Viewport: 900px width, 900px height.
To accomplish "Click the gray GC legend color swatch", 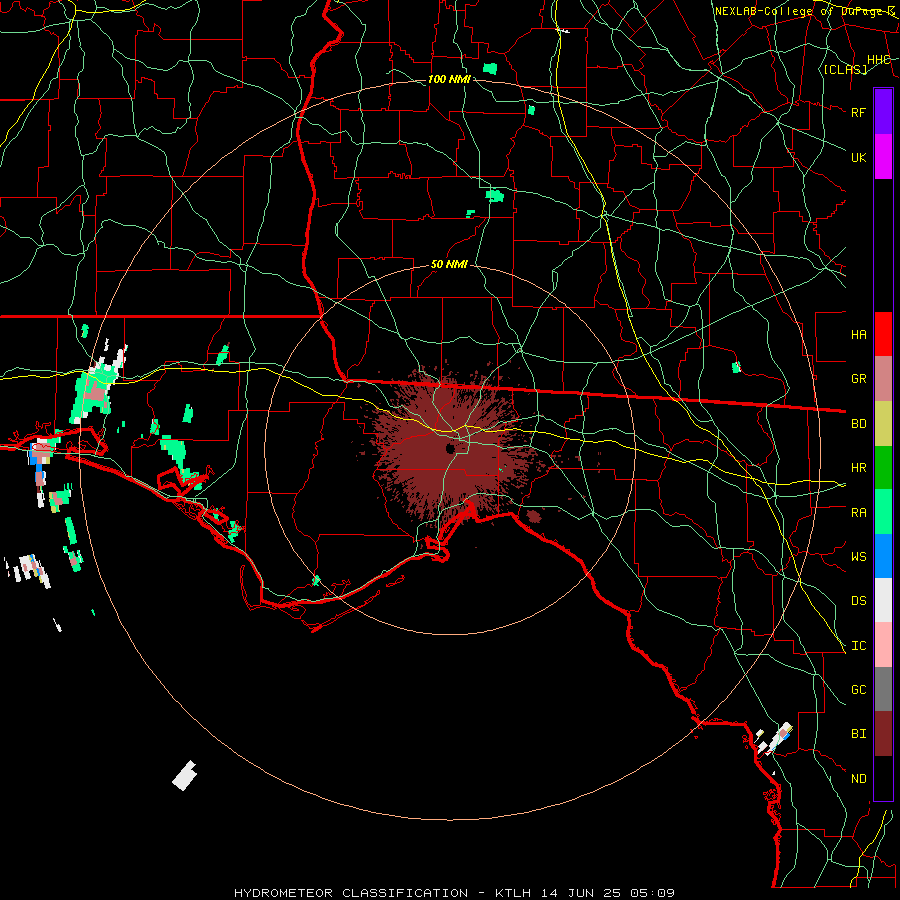I will tap(883, 689).
